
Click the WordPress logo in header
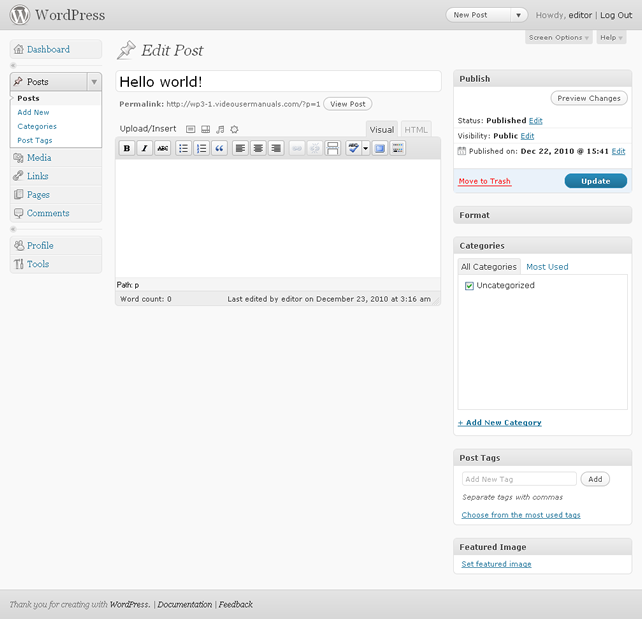pyautogui.click(x=20, y=15)
